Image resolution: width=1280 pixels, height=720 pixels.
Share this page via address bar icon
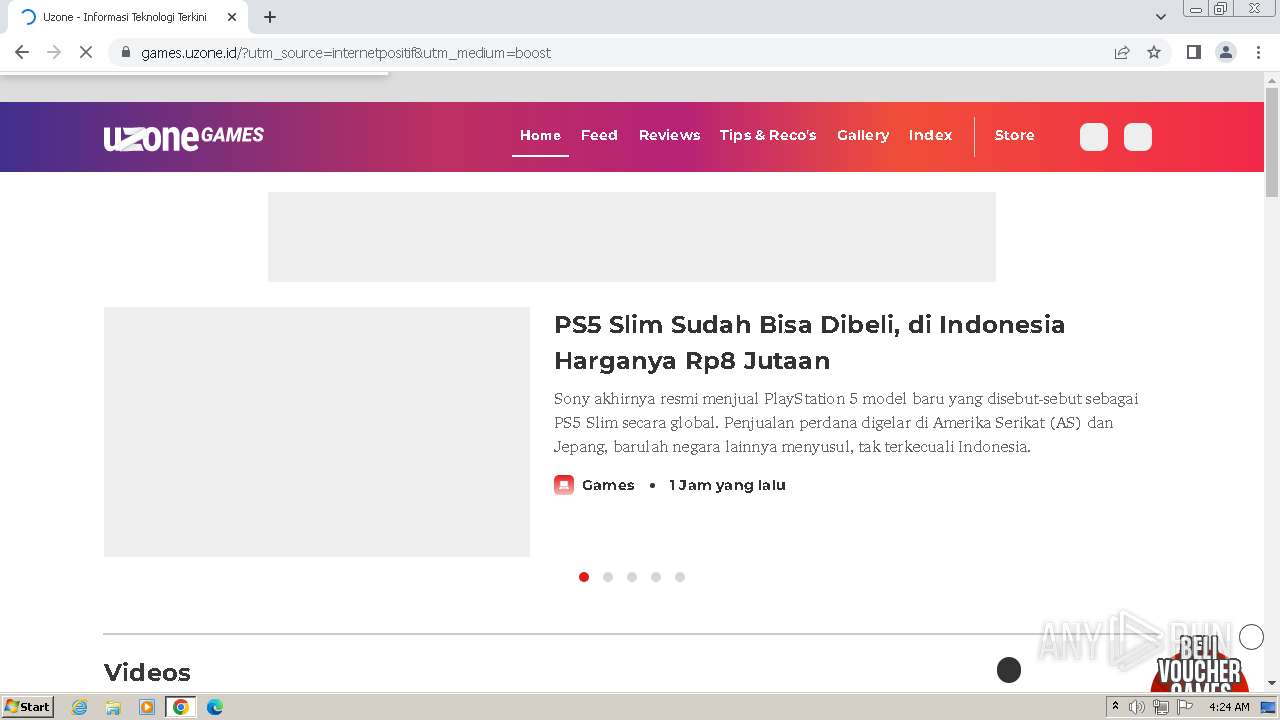point(1122,53)
